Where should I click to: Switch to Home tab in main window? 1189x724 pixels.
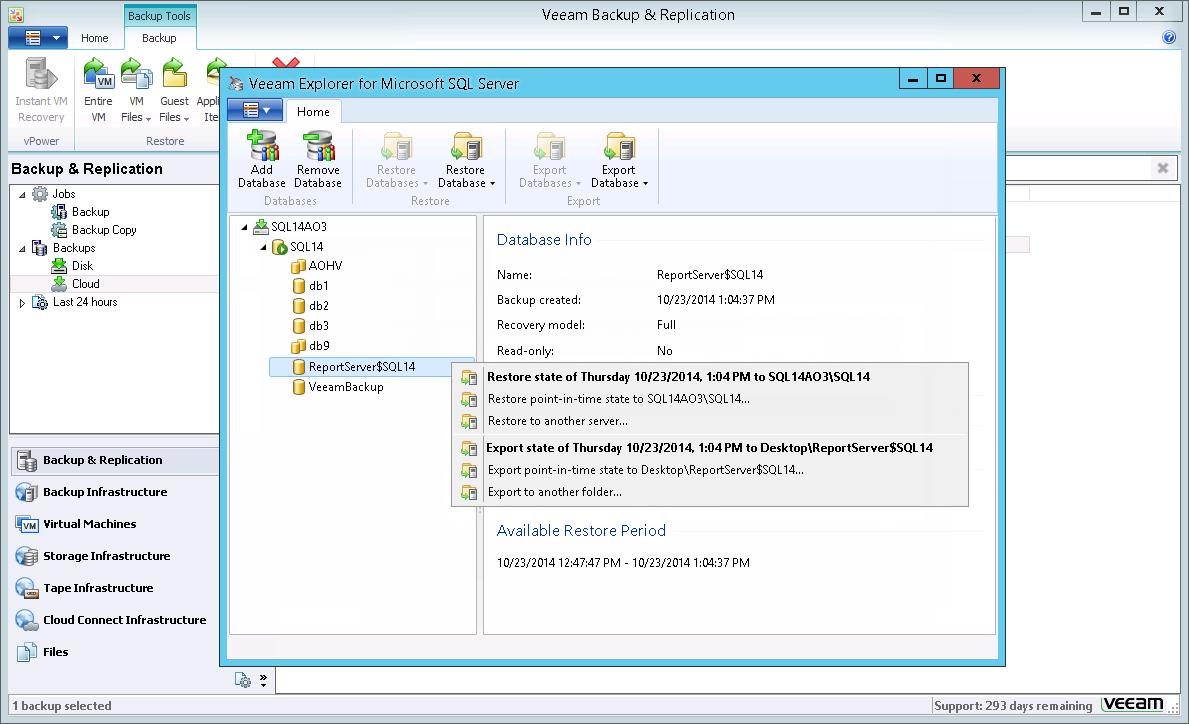(x=95, y=38)
